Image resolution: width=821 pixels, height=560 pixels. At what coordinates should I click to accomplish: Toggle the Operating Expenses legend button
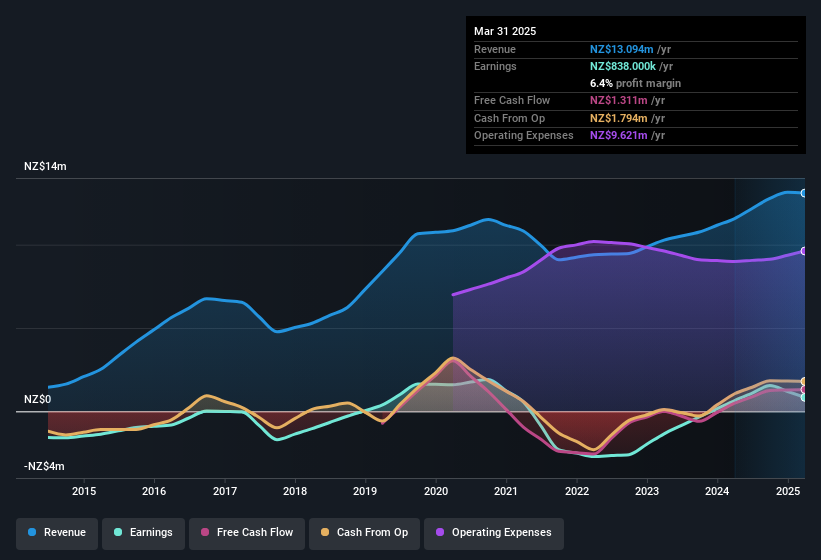point(494,533)
